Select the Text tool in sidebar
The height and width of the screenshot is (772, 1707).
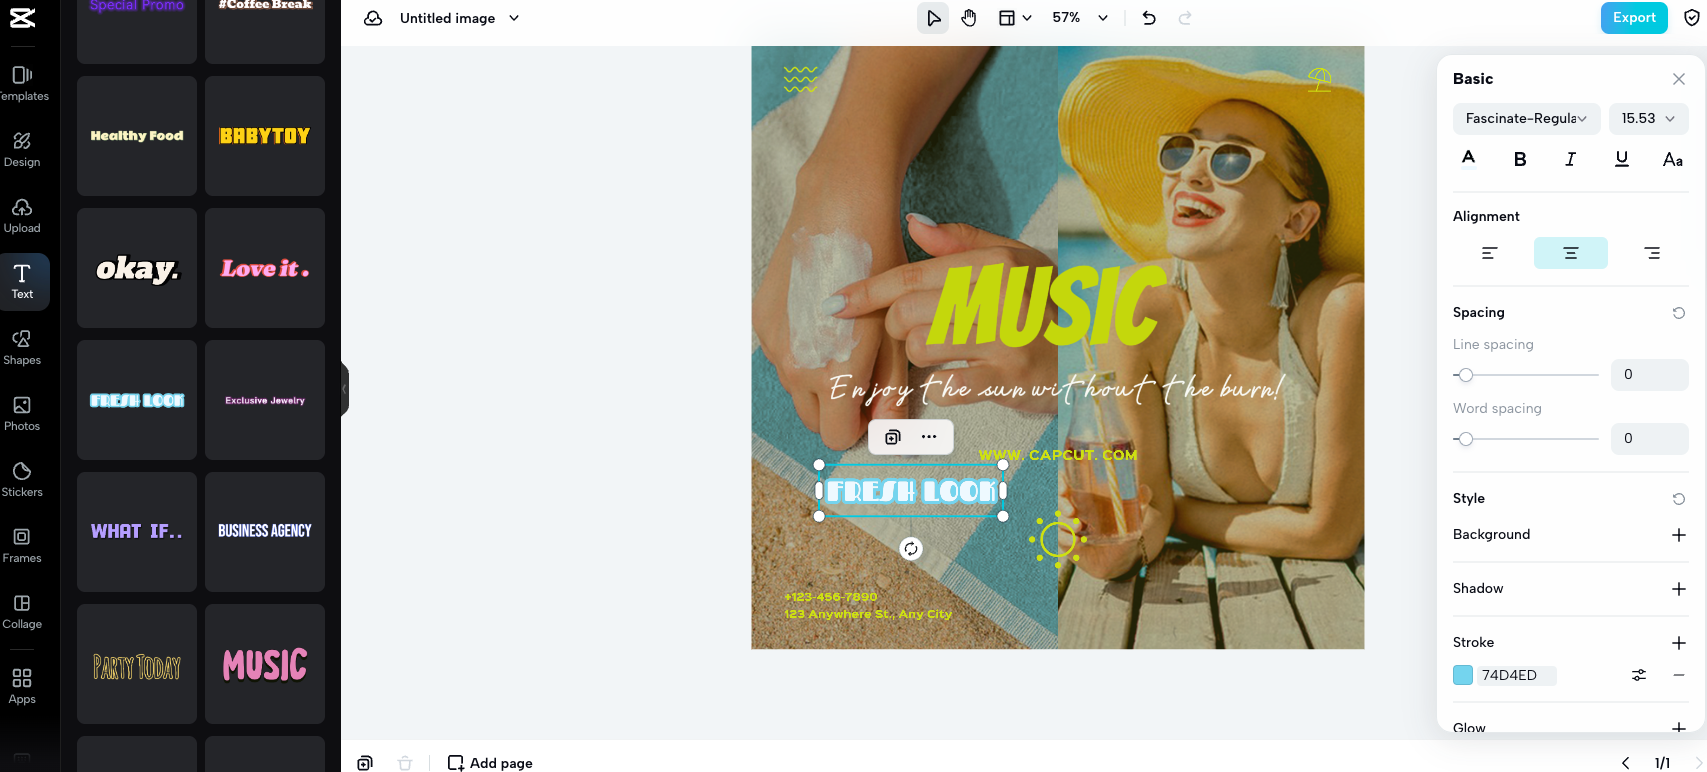tap(22, 281)
